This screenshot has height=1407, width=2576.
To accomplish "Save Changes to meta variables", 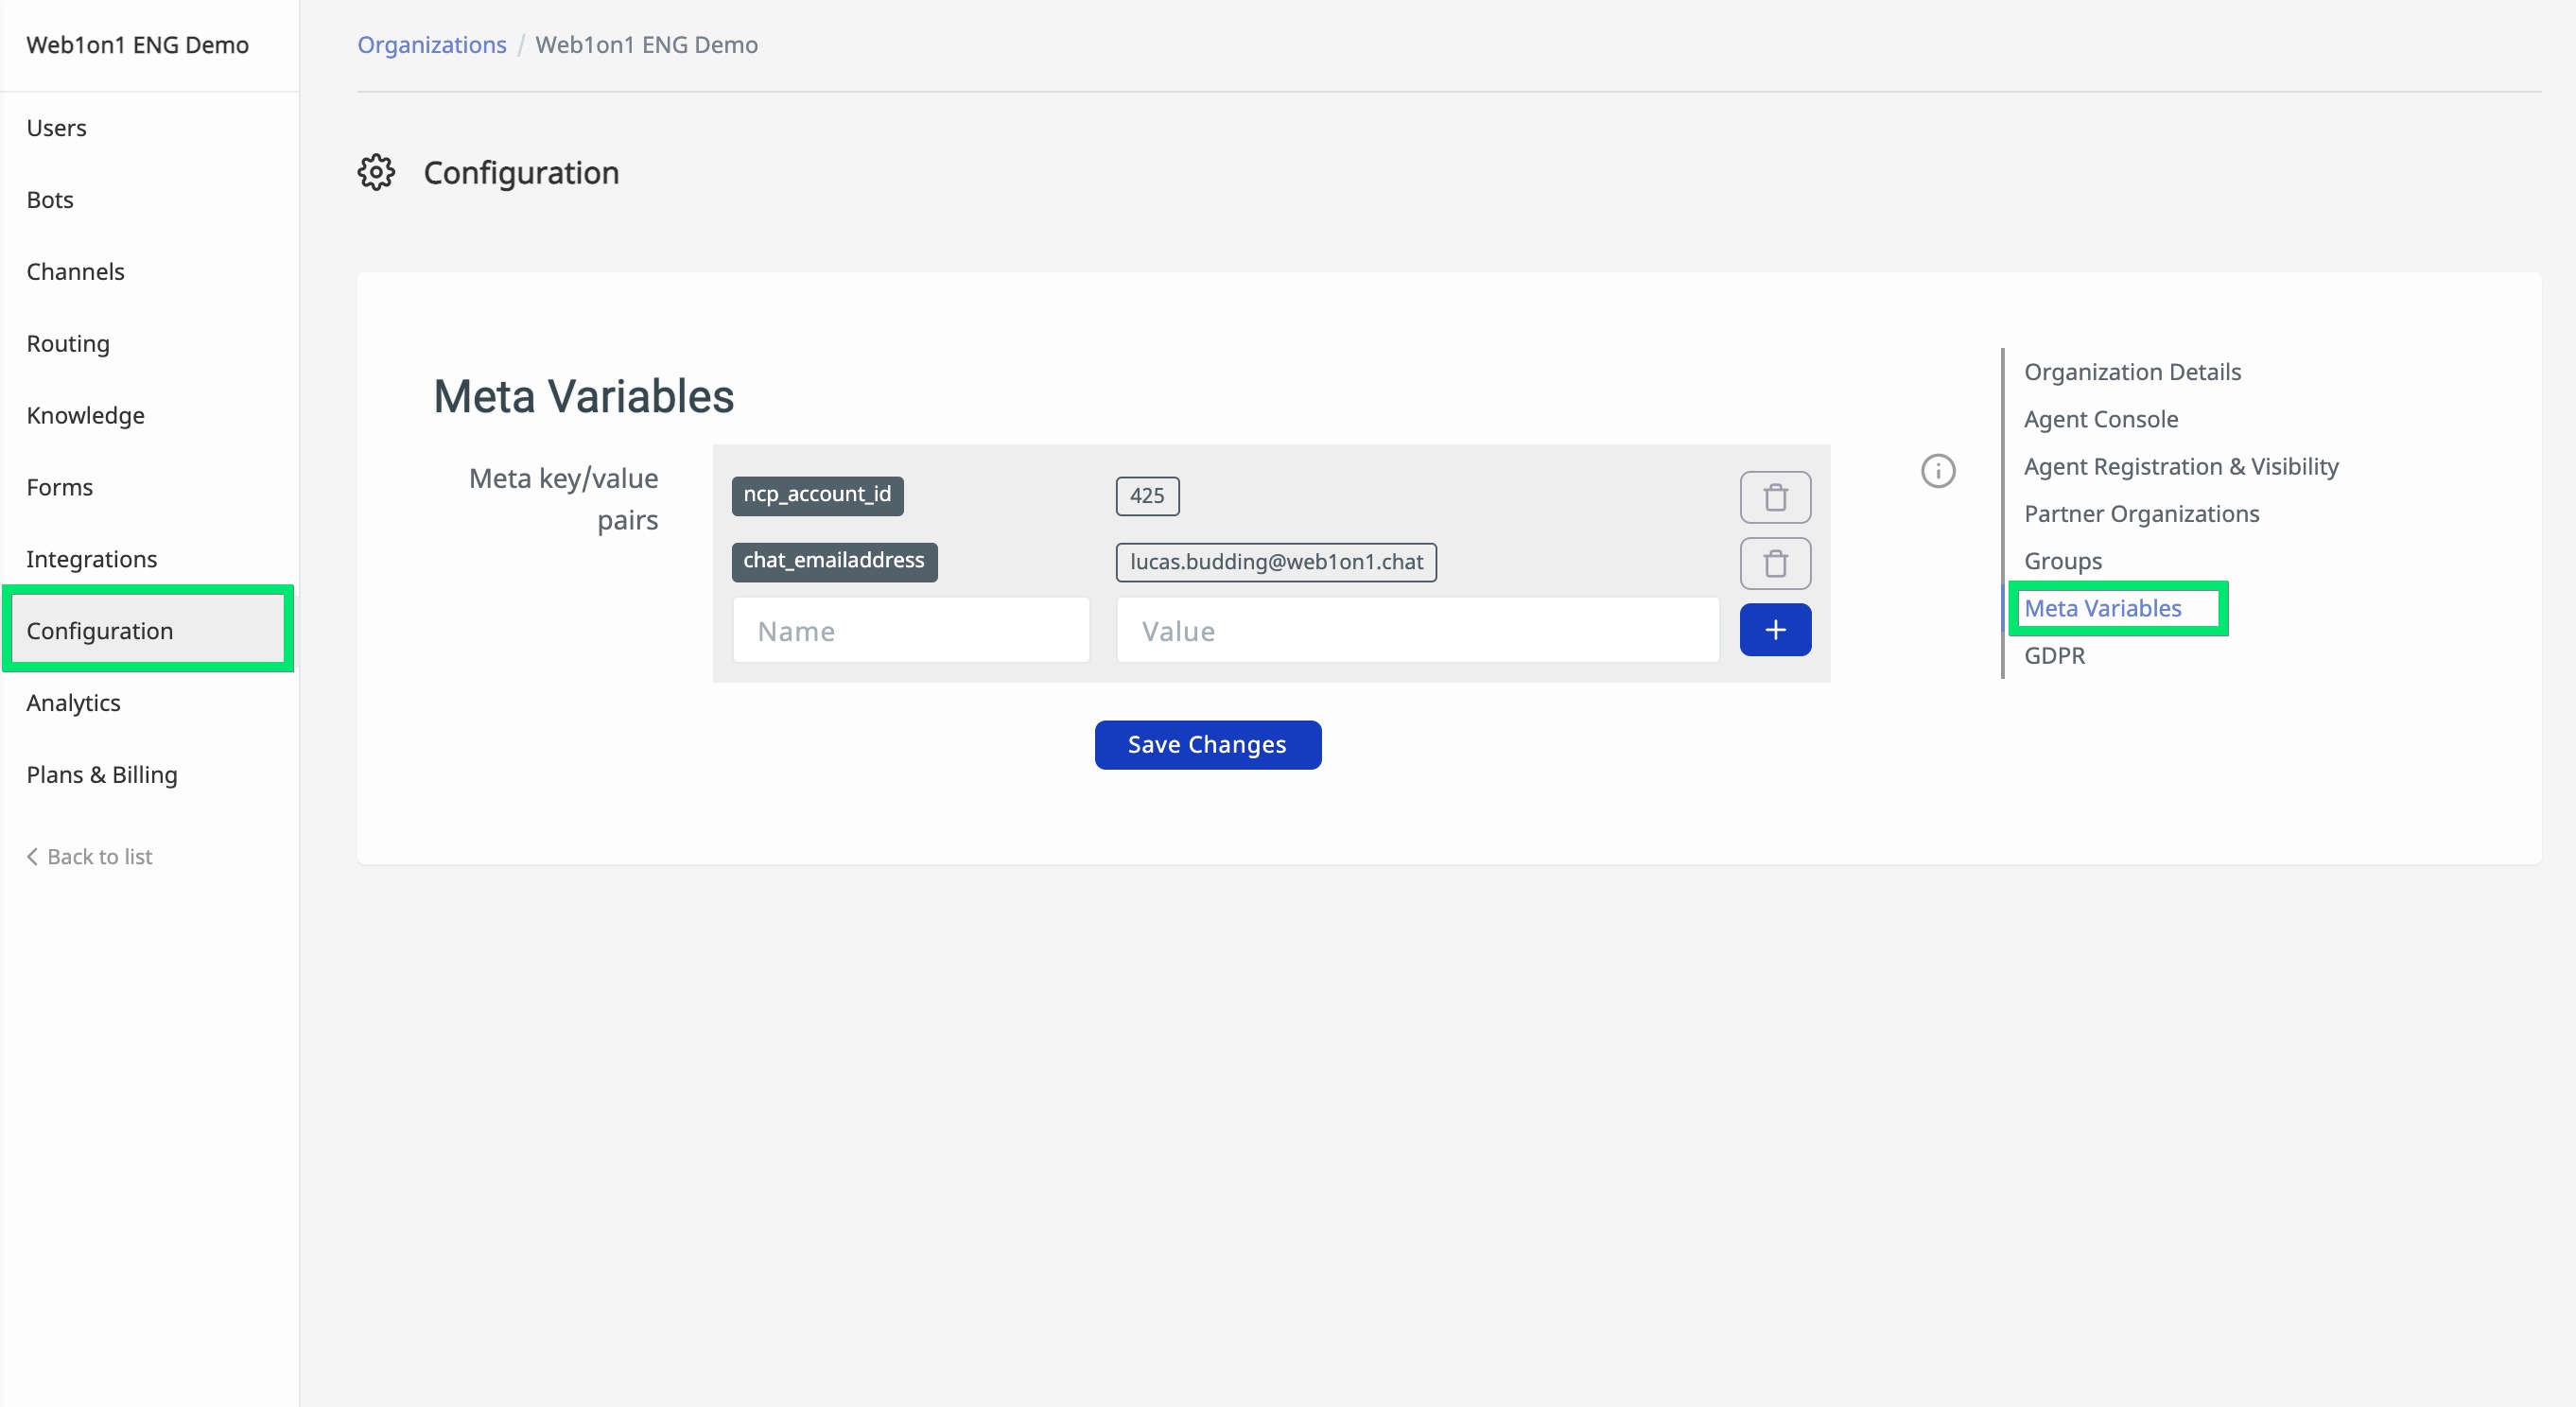I will pyautogui.click(x=1207, y=745).
